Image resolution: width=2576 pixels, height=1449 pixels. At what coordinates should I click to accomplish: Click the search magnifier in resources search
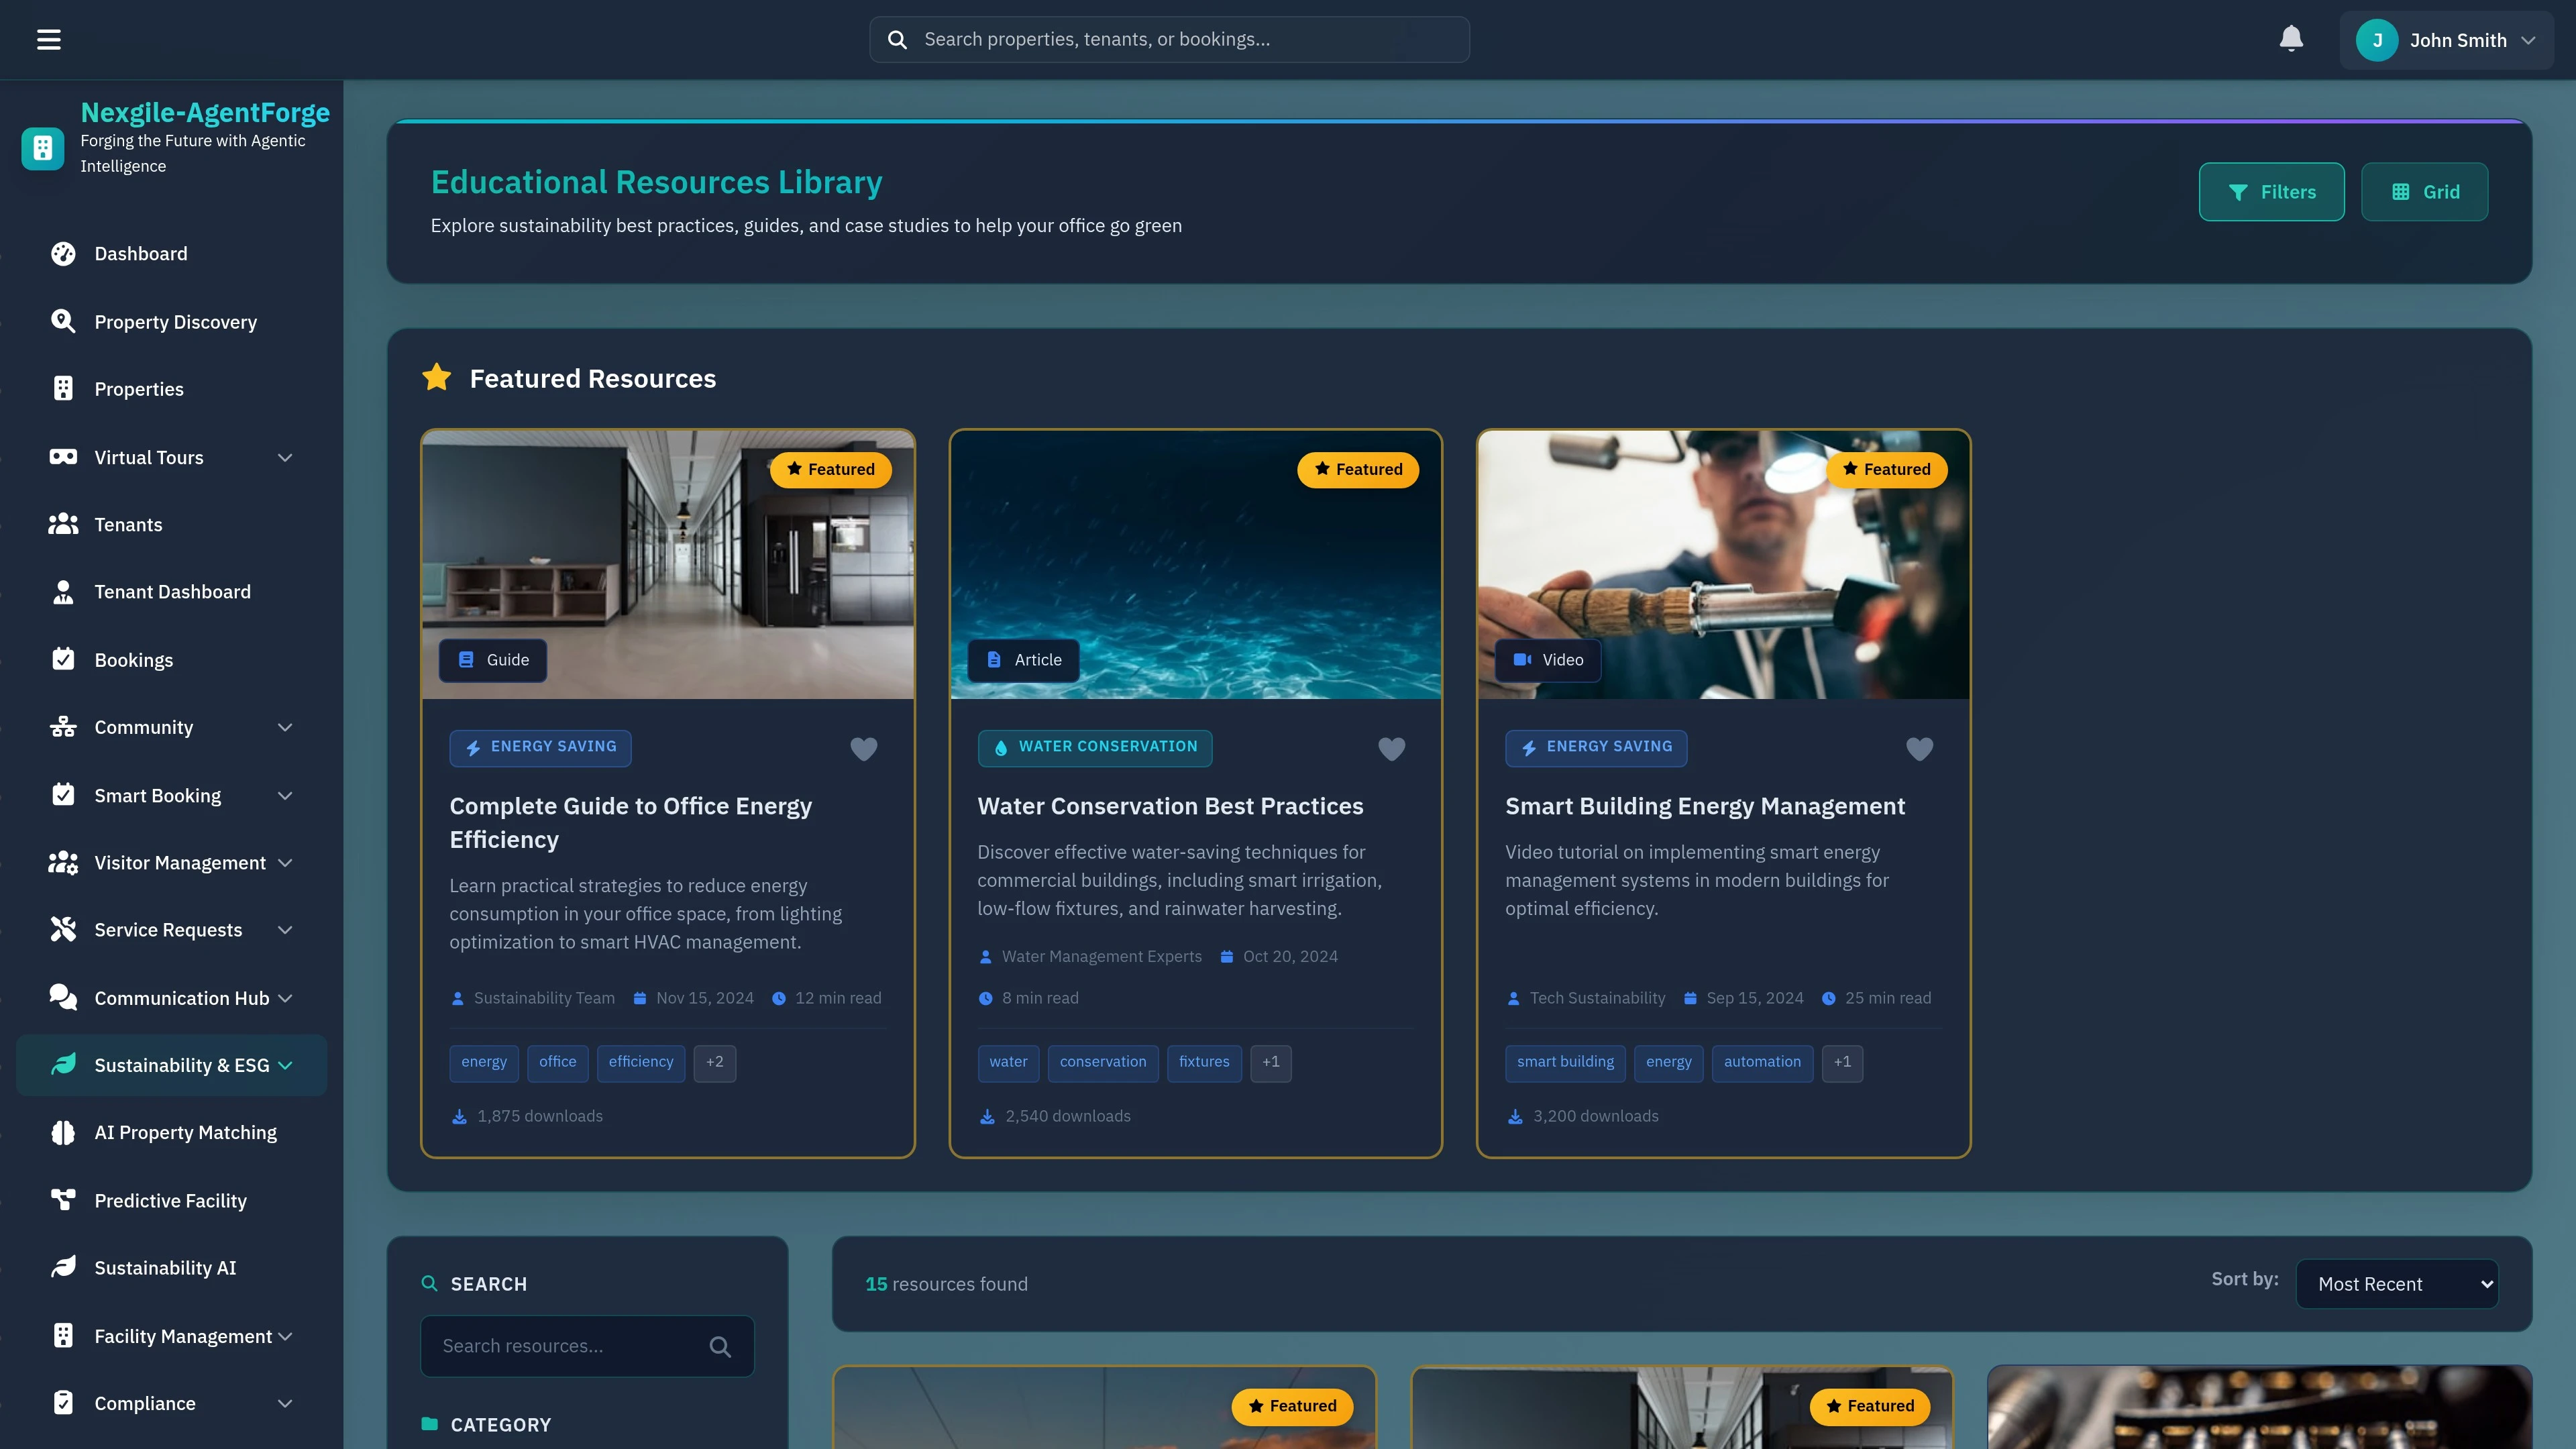tap(720, 1346)
